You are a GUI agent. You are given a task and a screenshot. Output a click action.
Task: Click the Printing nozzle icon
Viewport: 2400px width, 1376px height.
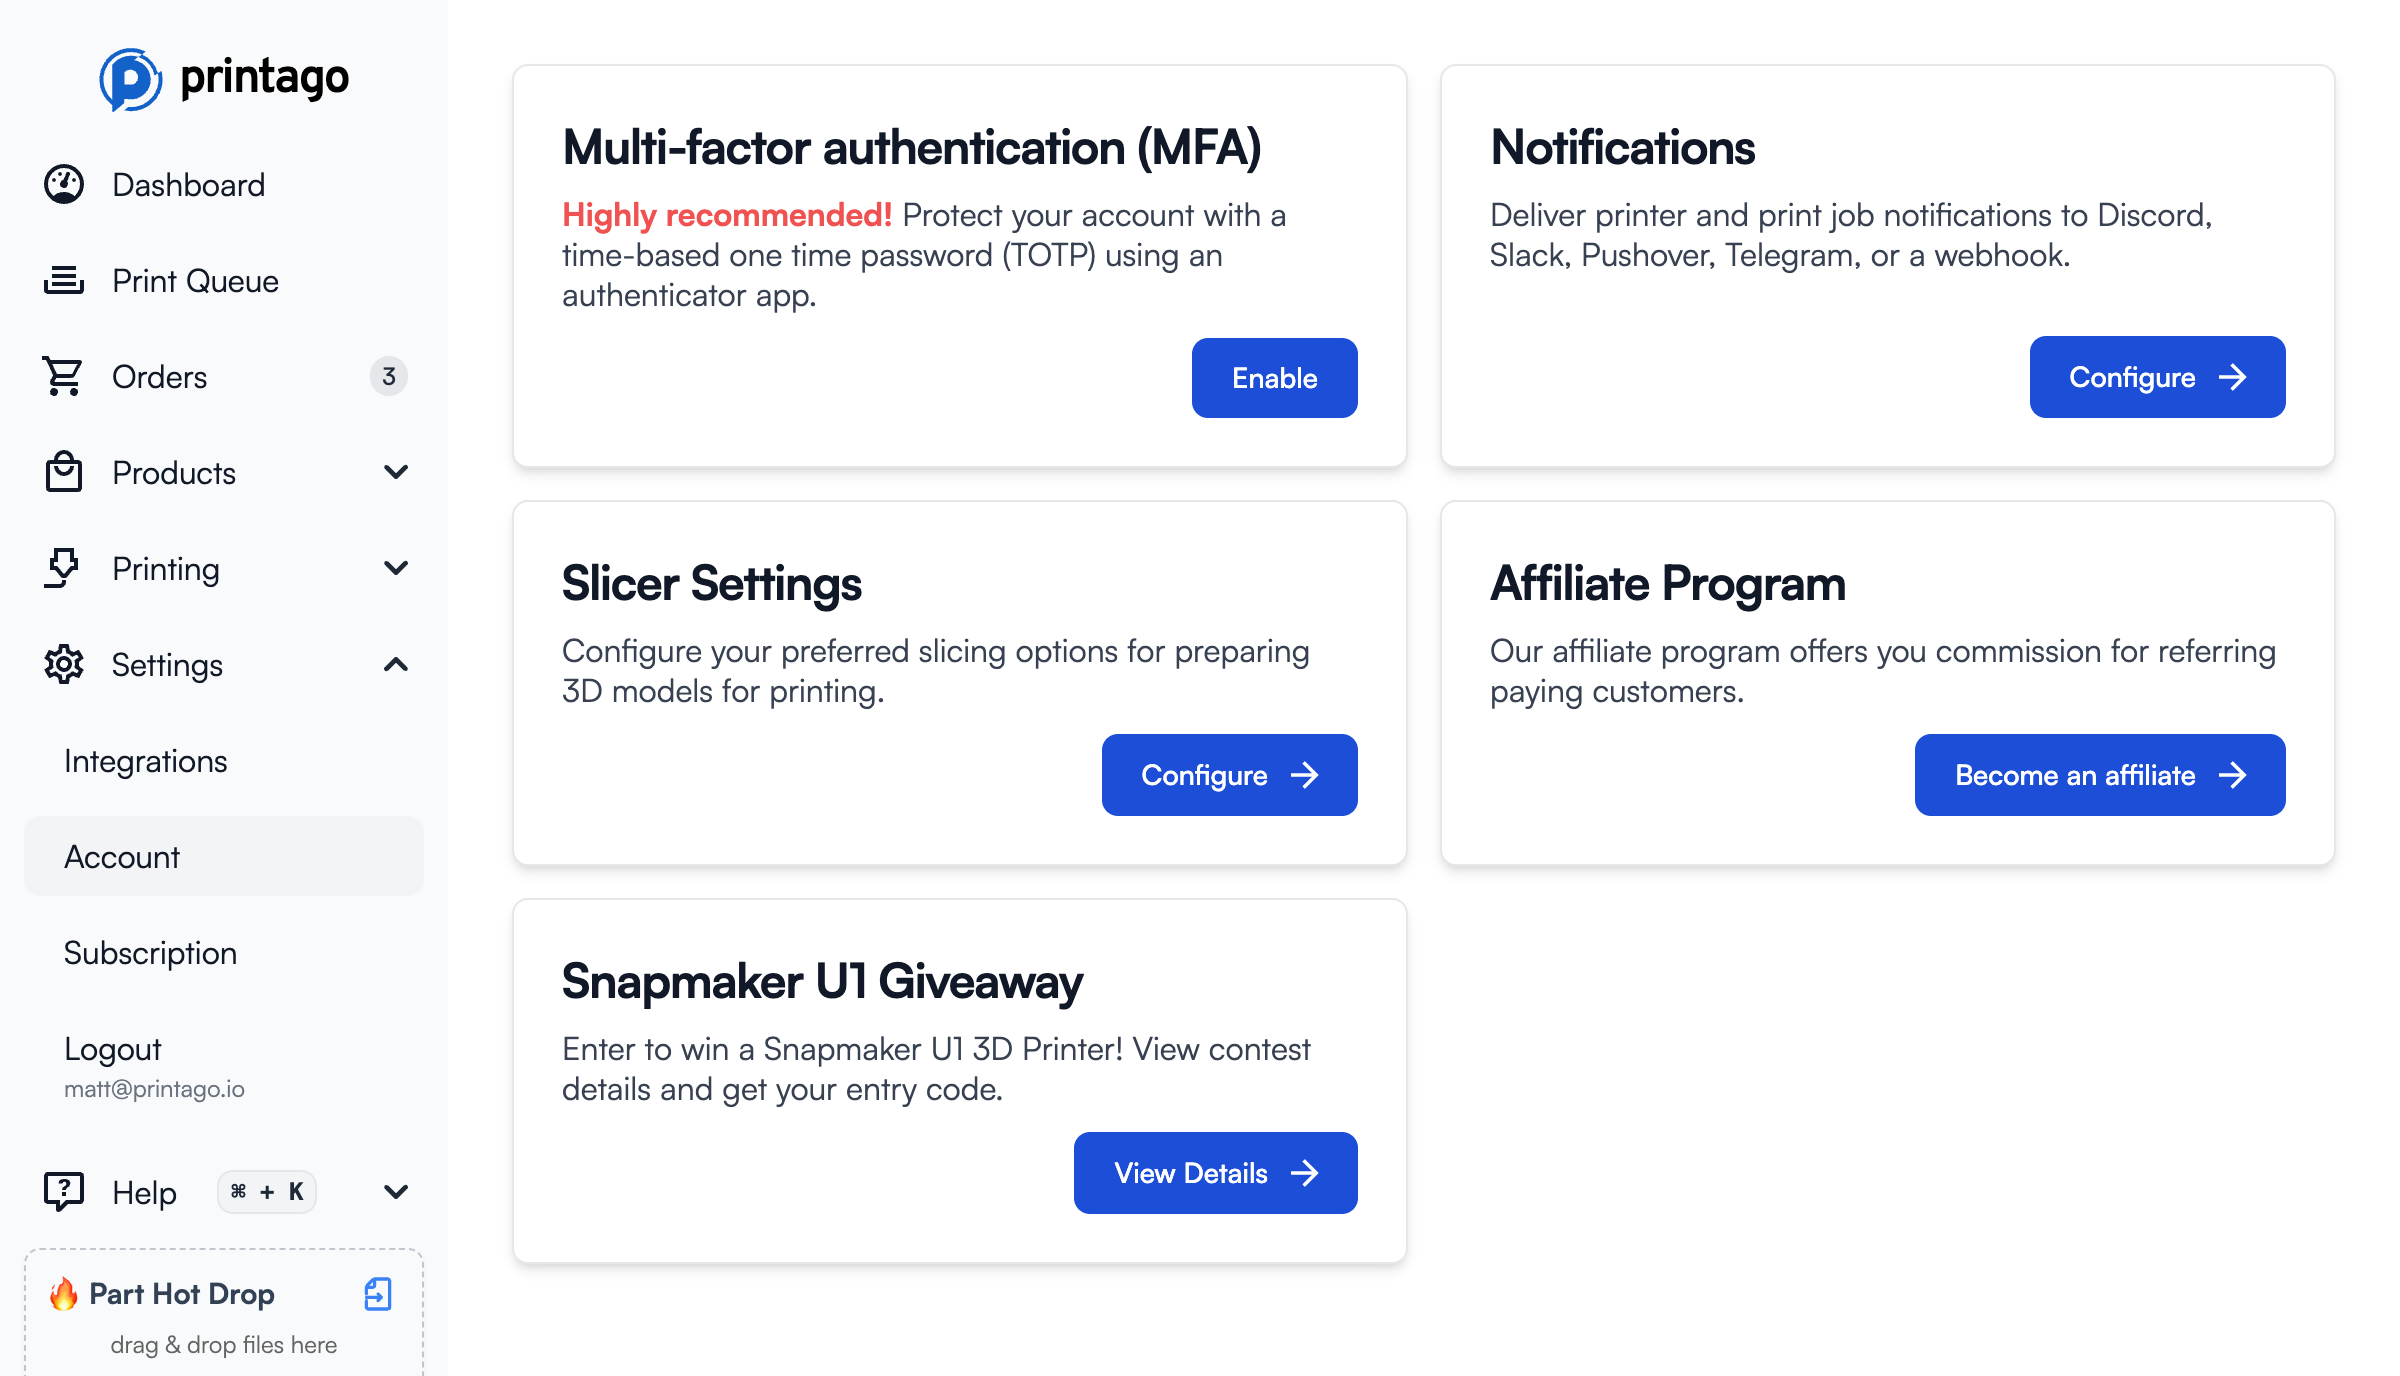[x=64, y=568]
